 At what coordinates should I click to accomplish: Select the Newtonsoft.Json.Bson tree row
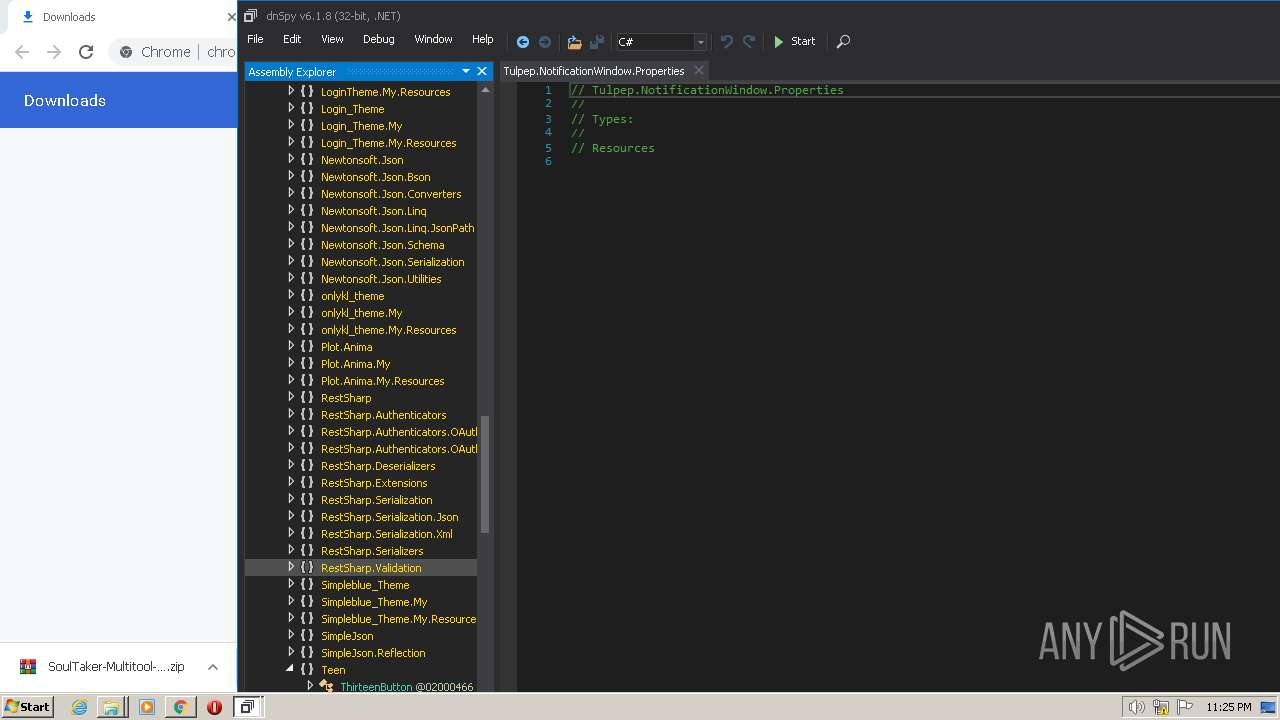[361, 177]
